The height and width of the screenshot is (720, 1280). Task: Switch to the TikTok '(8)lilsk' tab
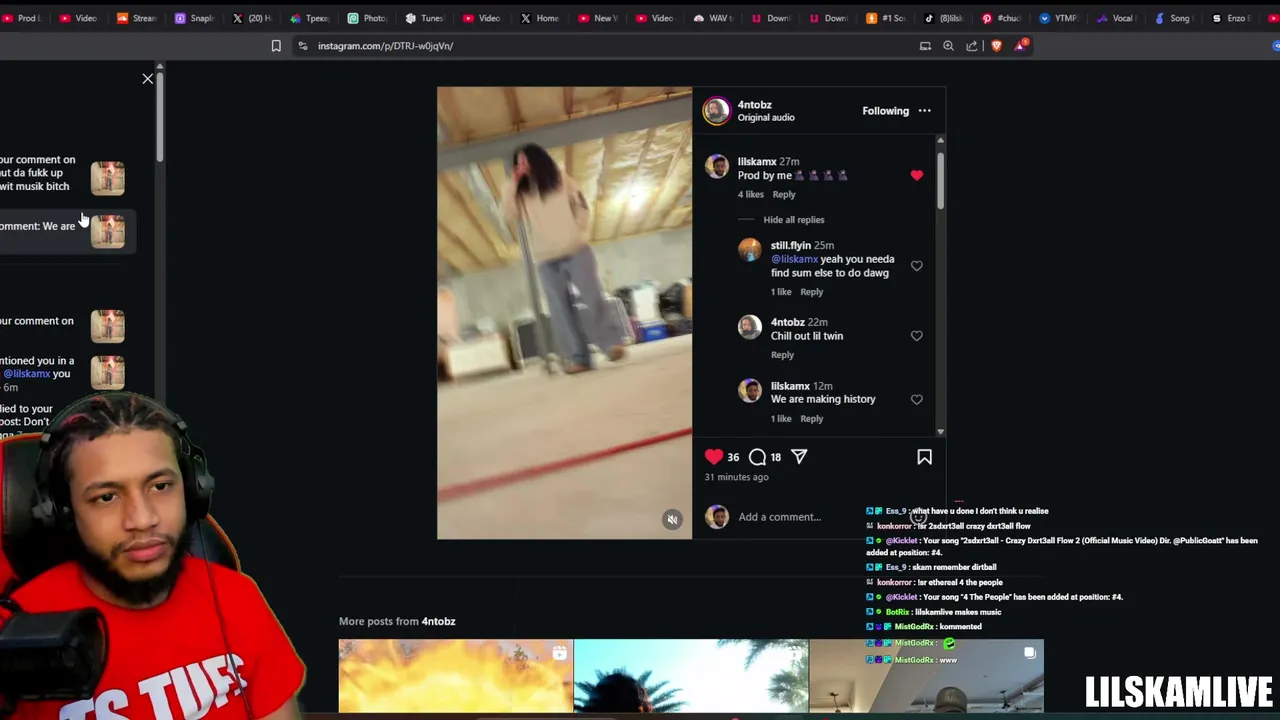coord(943,18)
